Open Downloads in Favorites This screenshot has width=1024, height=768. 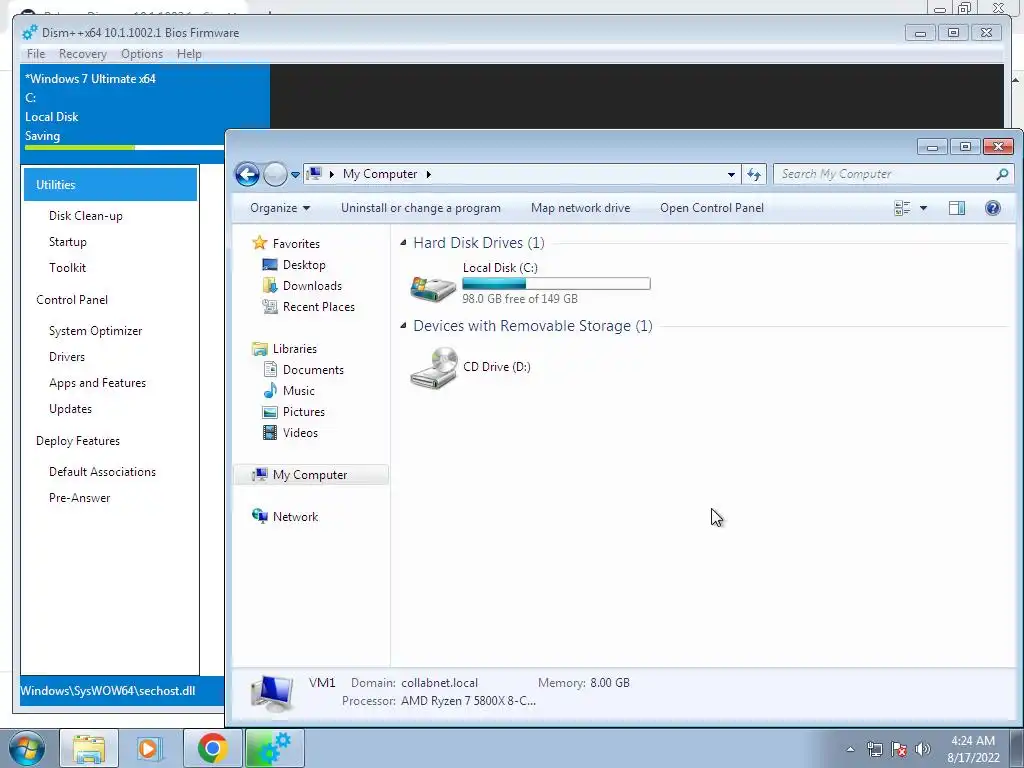click(x=312, y=285)
